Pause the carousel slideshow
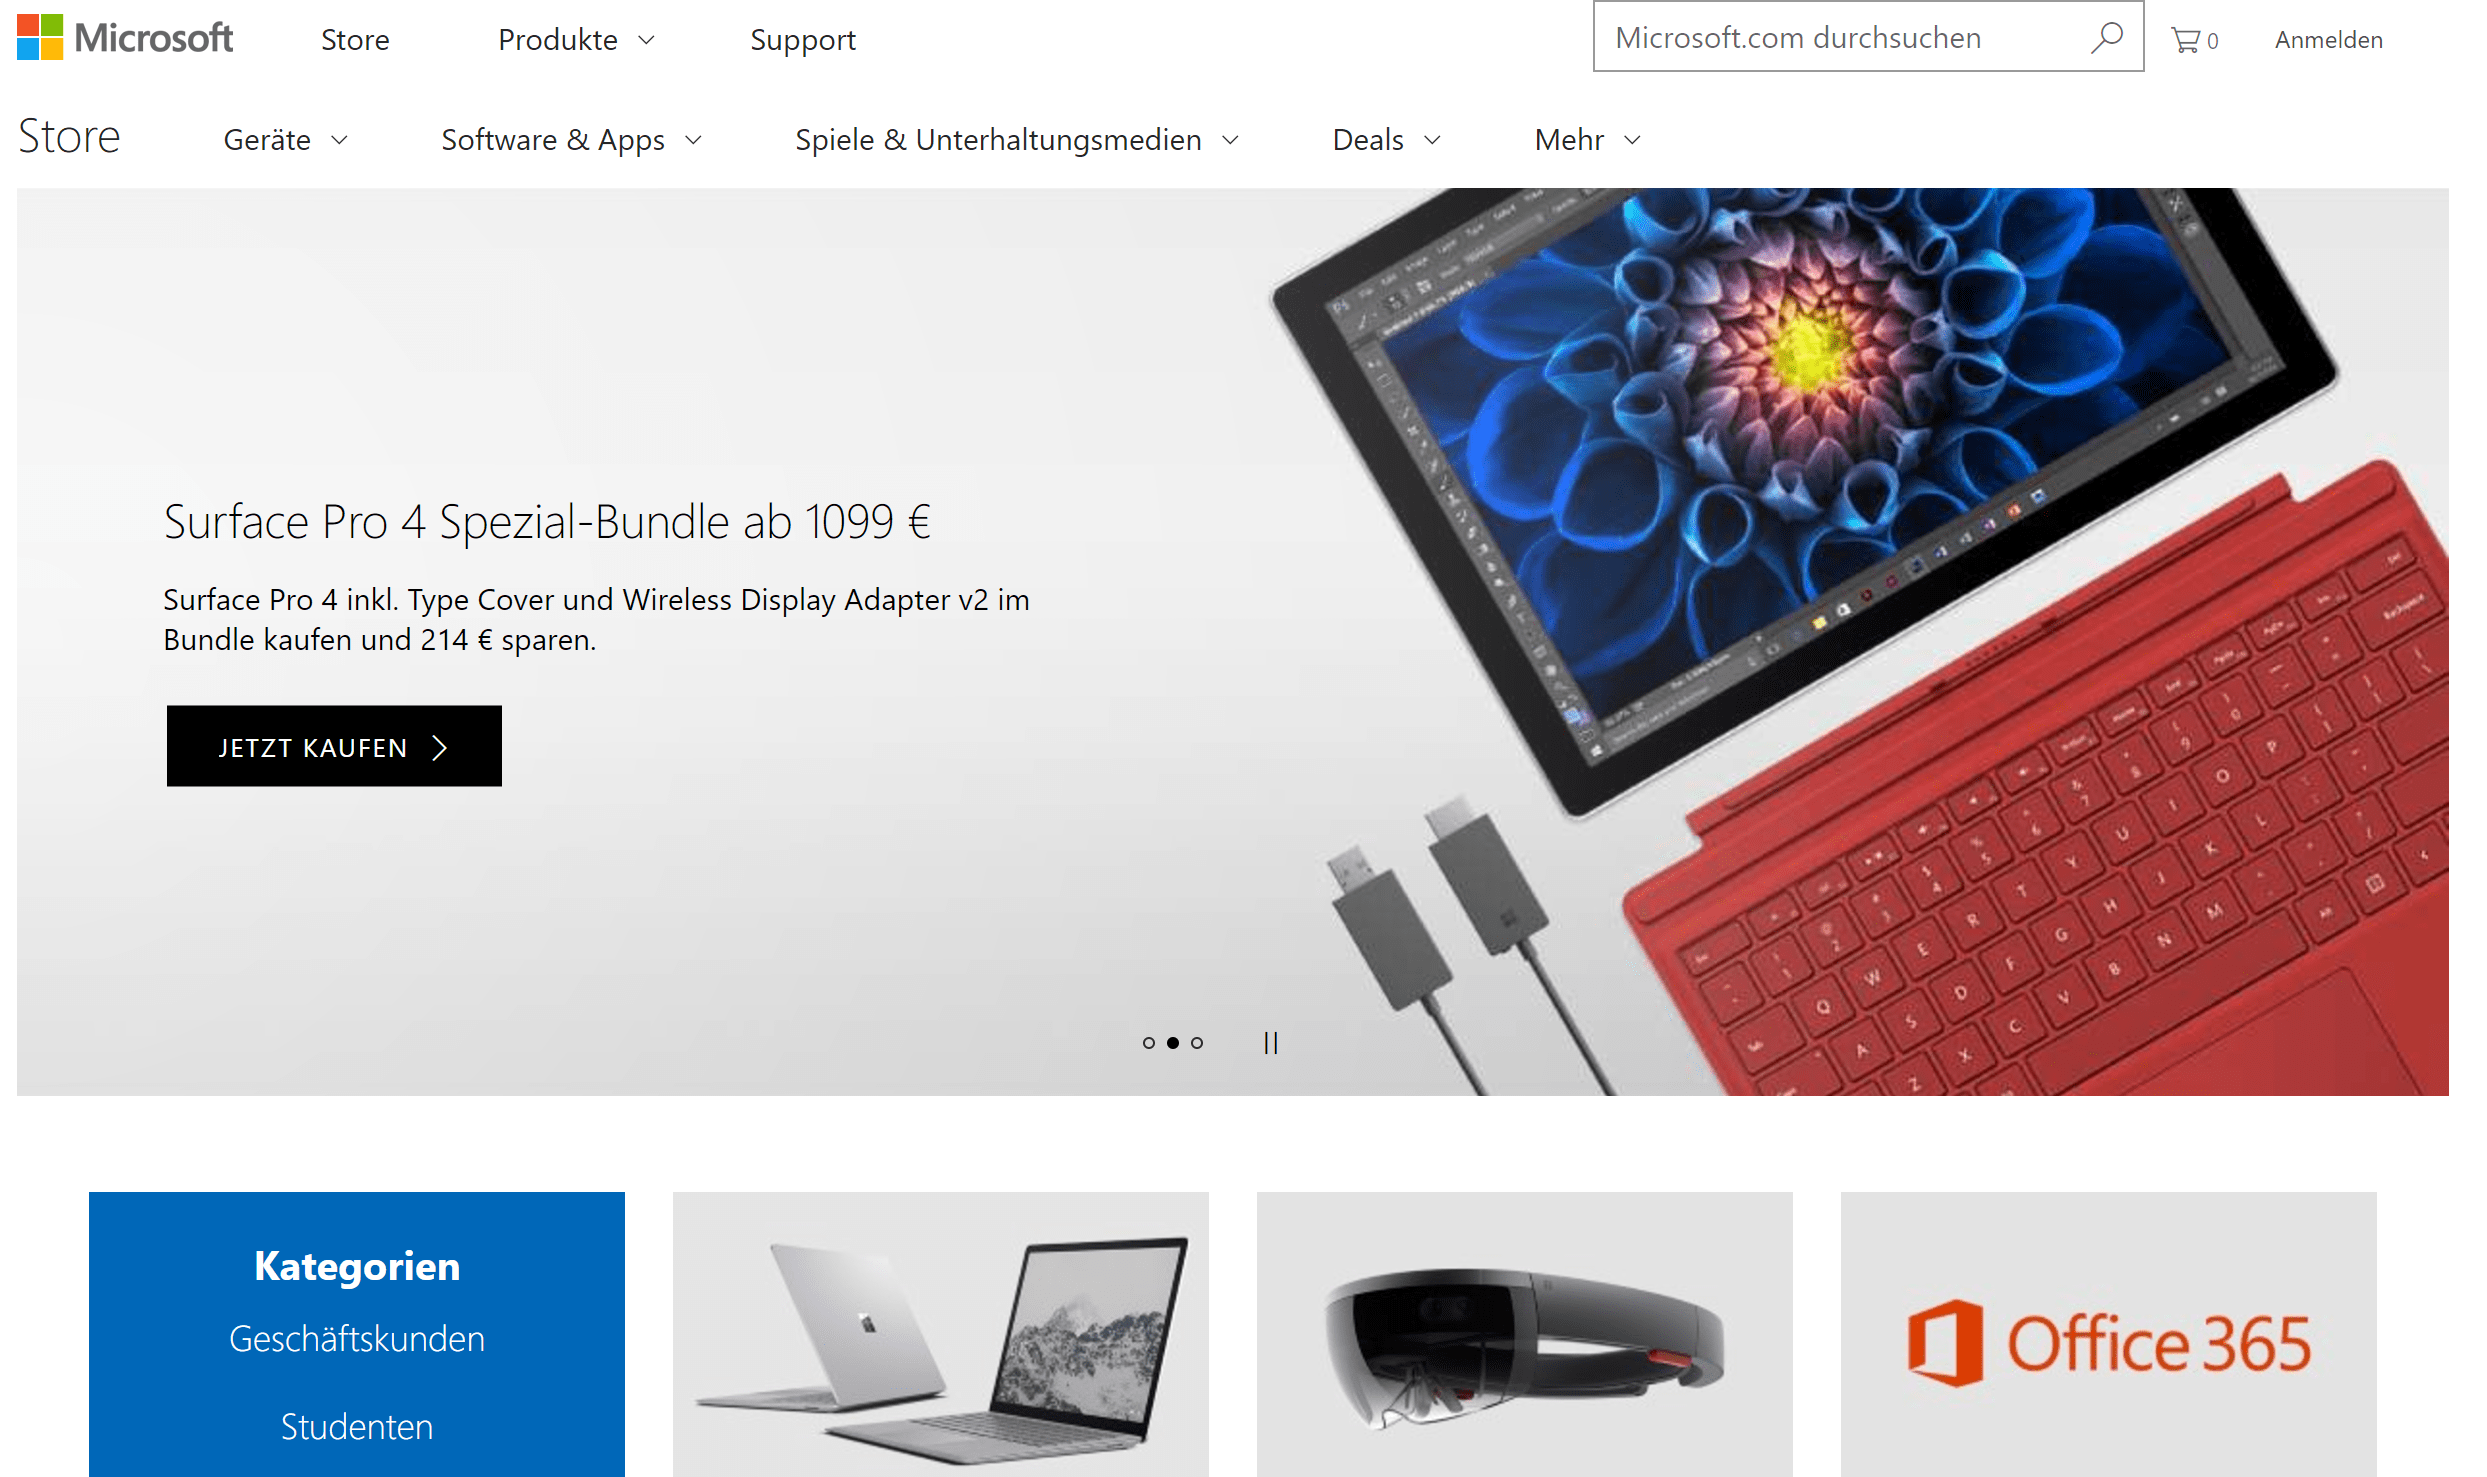The width and height of the screenshot is (2487, 1477). coord(1271,1043)
